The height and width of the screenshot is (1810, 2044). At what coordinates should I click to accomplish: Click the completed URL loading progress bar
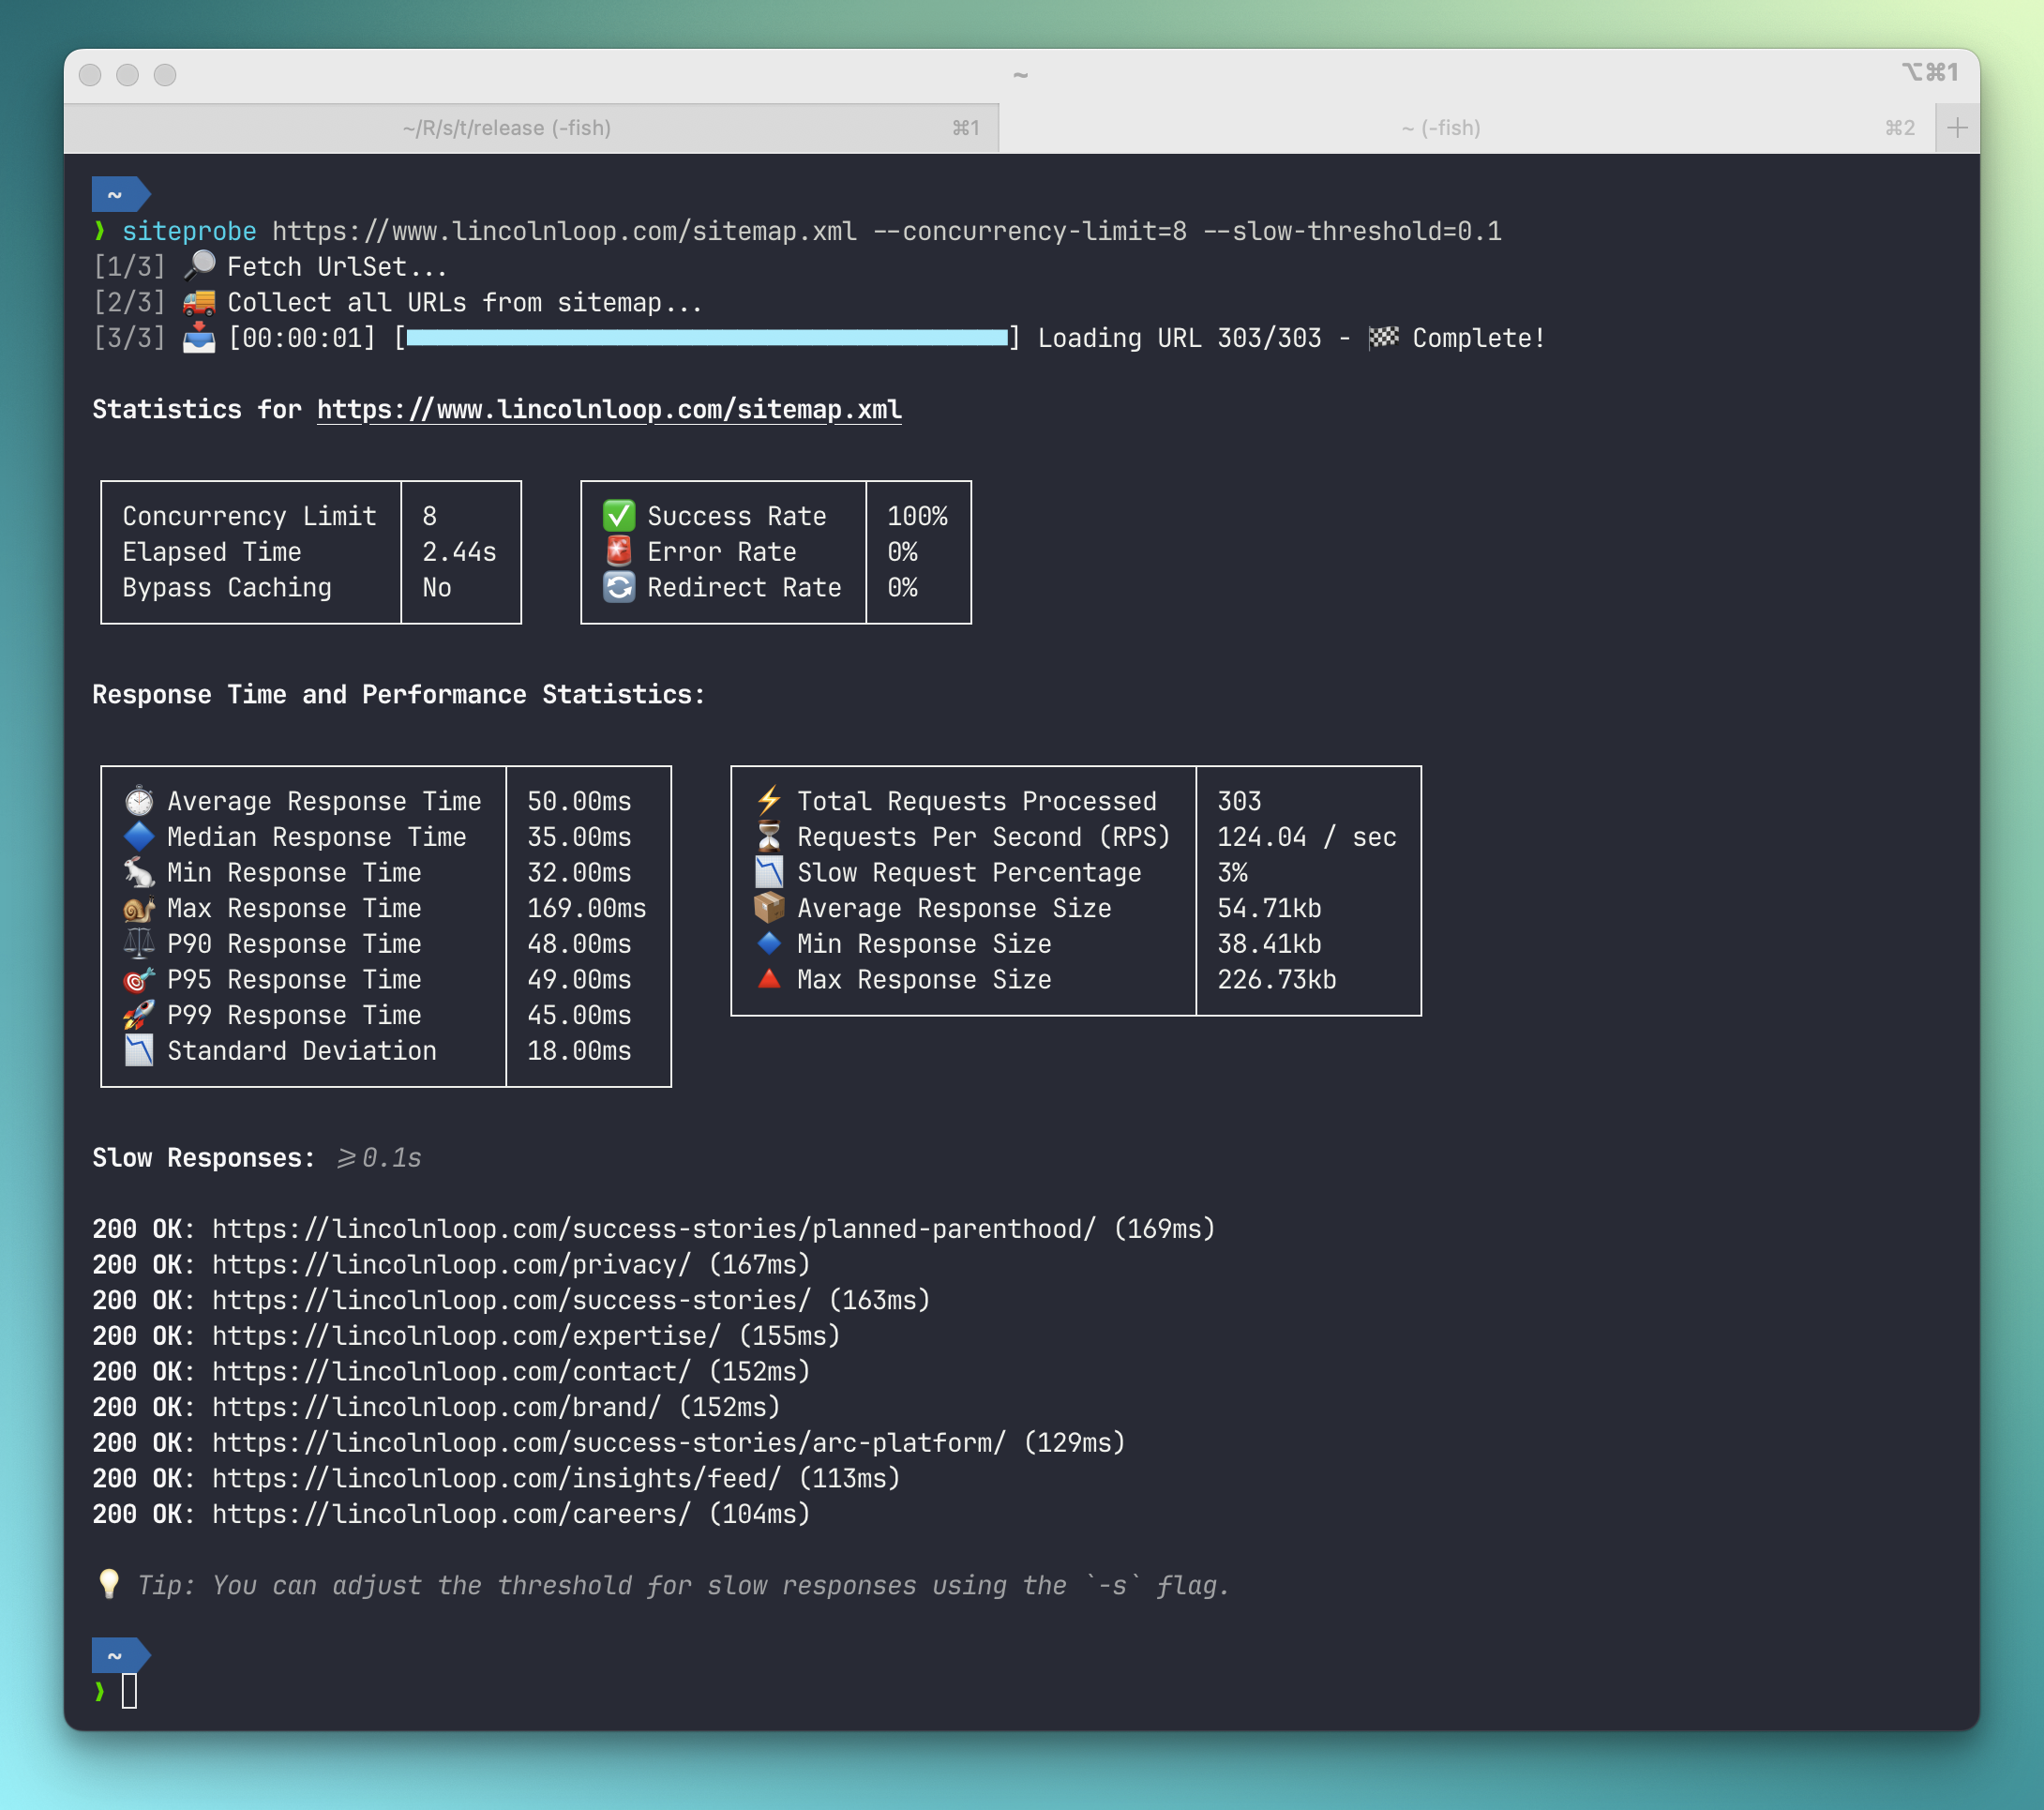tap(706, 338)
